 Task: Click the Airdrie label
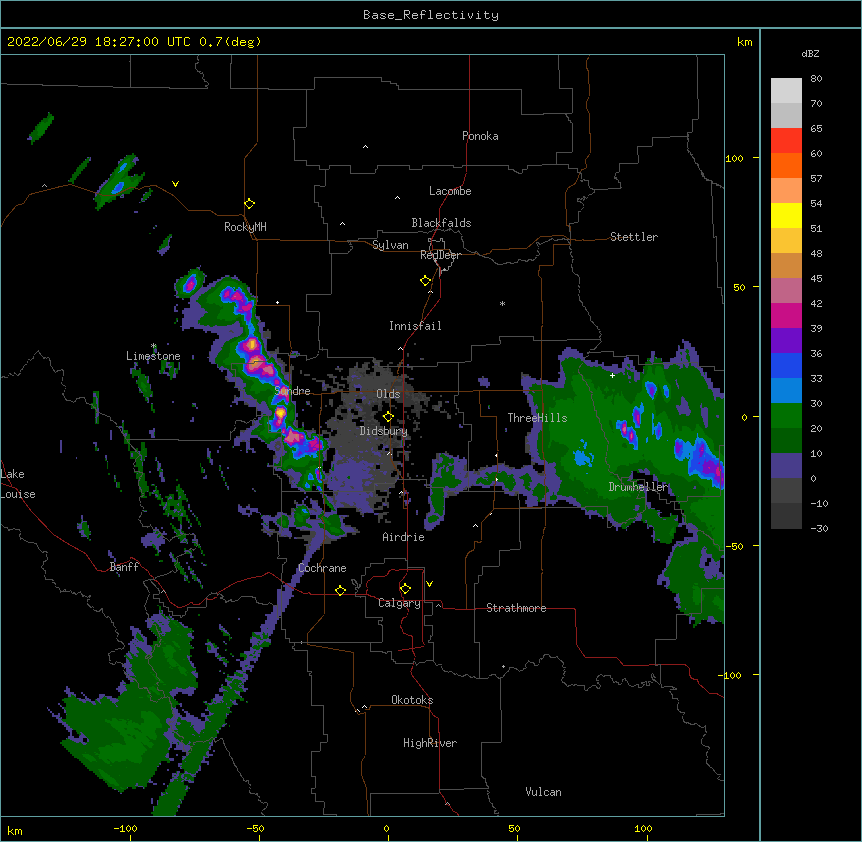click(x=403, y=537)
